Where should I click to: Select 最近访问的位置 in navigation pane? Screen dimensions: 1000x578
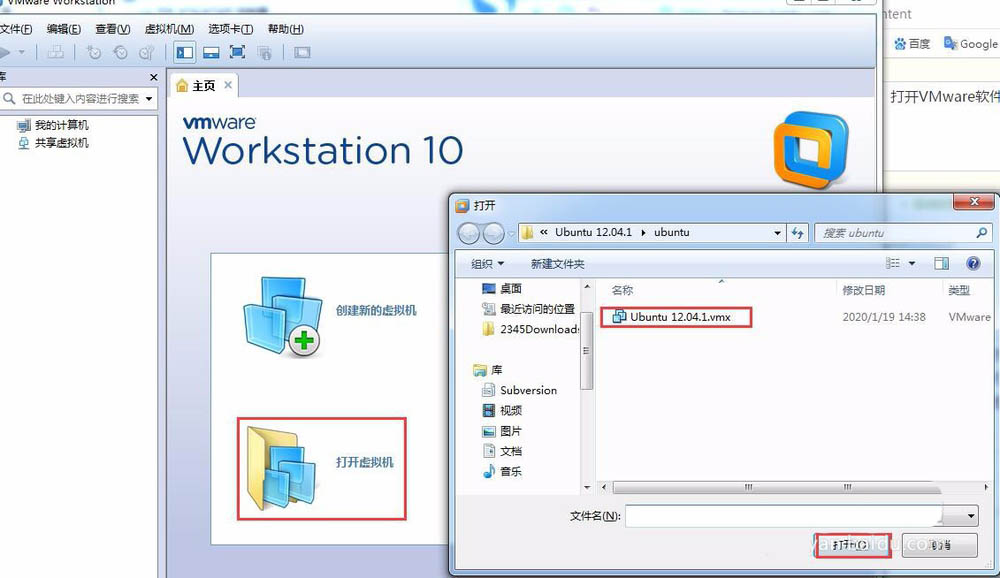point(529,309)
